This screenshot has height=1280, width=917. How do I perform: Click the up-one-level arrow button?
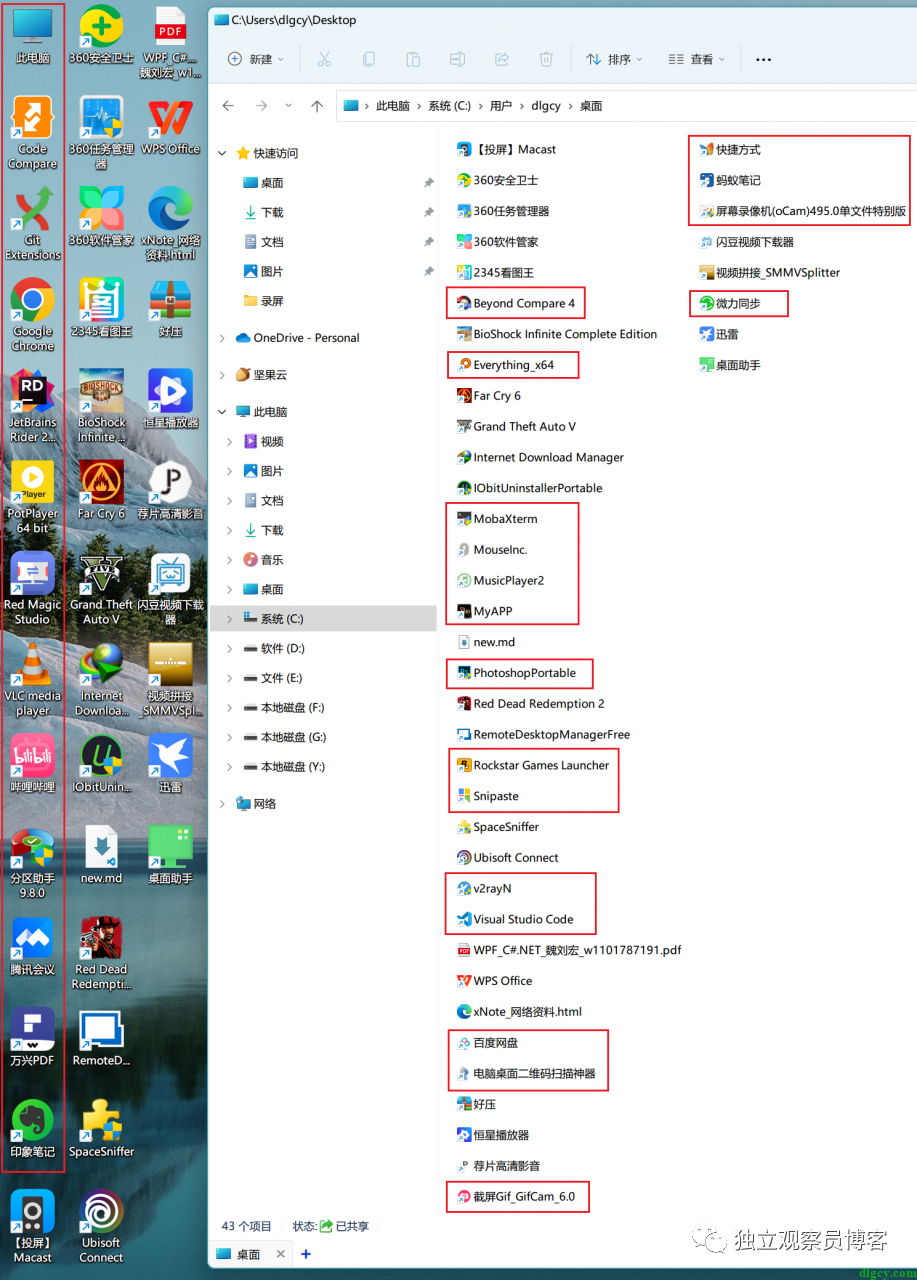pyautogui.click(x=317, y=105)
